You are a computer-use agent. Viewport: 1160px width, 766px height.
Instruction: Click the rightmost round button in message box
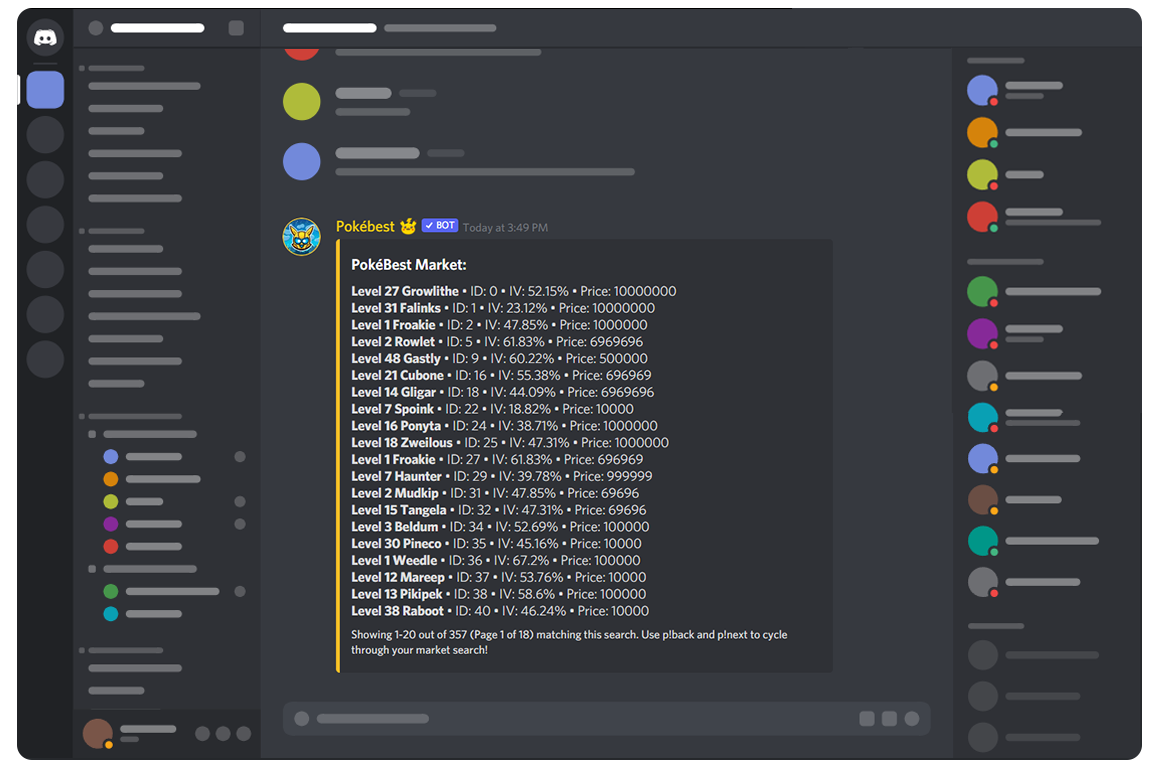coord(912,718)
